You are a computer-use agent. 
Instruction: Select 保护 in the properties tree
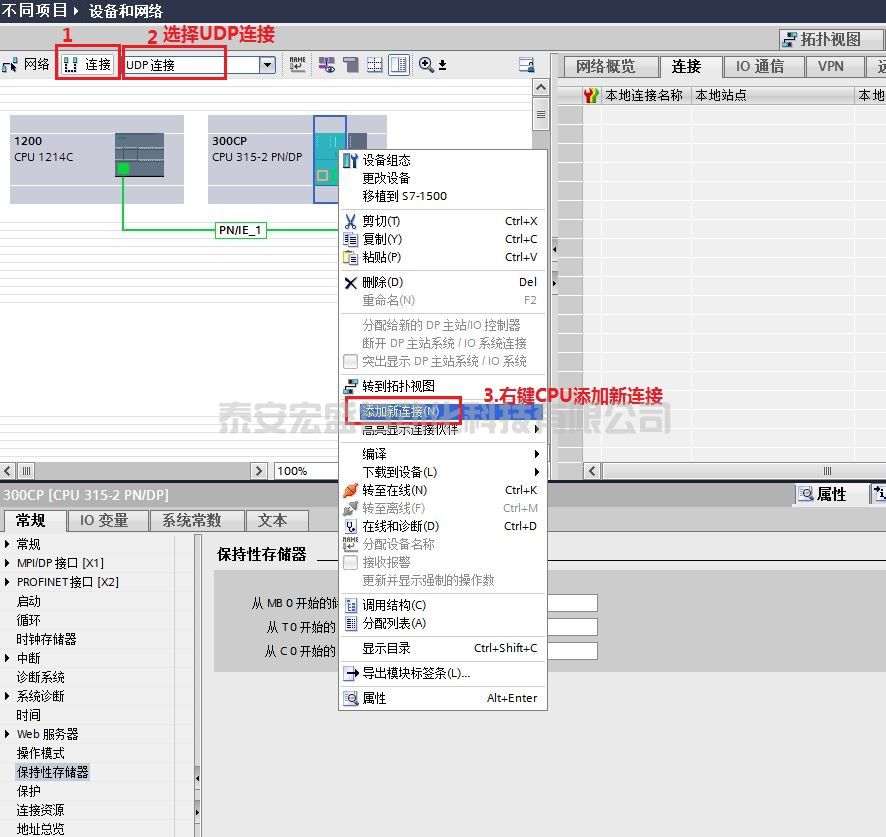click(29, 791)
